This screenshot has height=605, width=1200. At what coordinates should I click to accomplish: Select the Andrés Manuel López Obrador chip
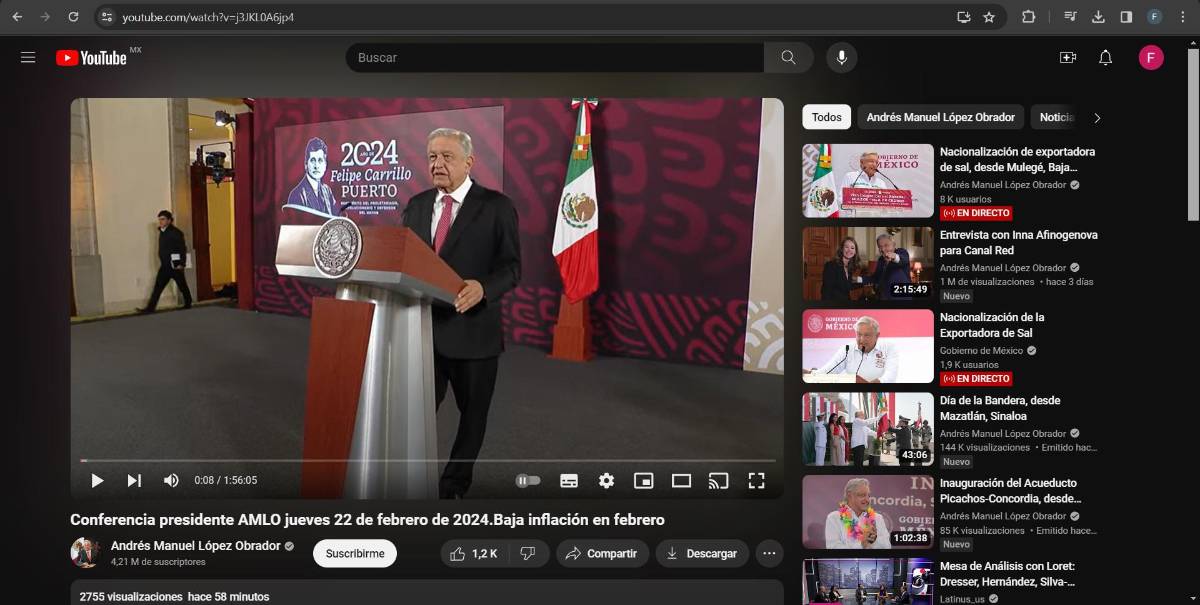point(940,117)
